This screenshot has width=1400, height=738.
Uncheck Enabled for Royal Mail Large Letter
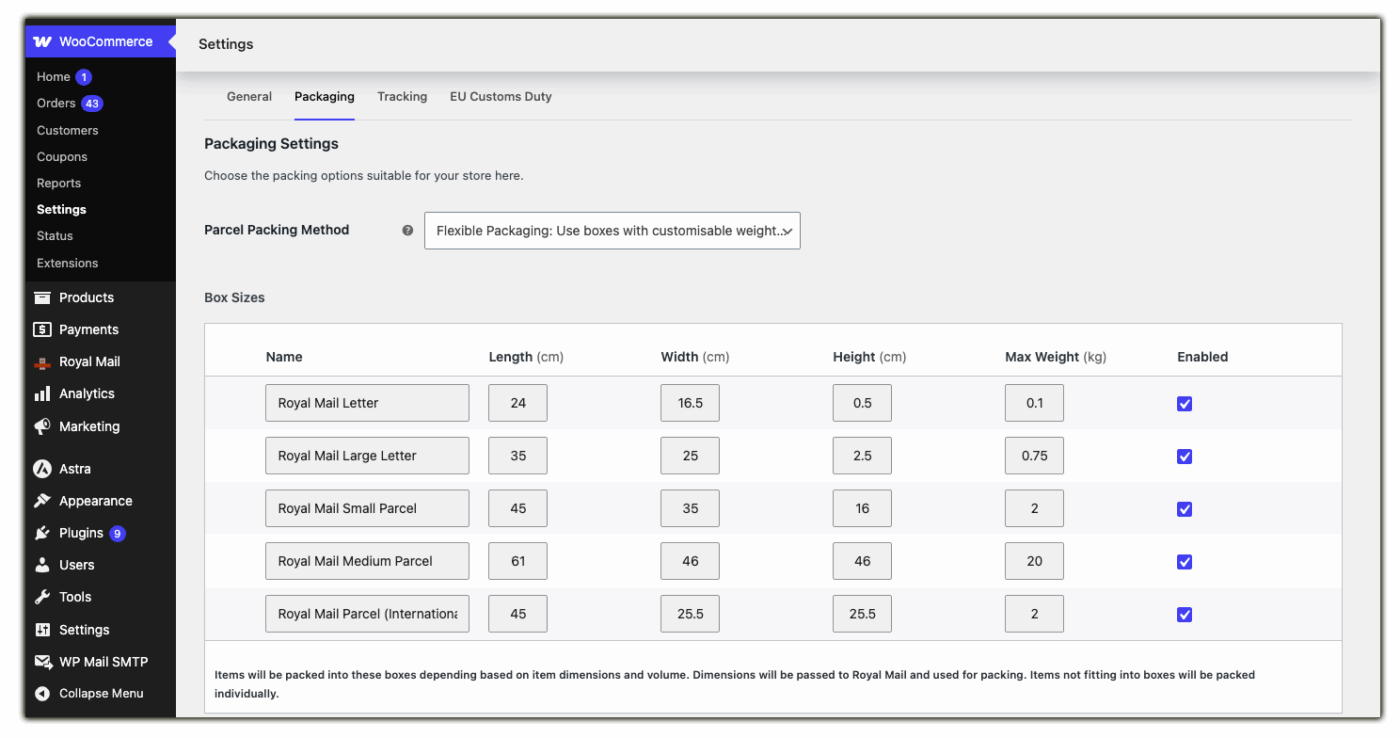[1185, 456]
